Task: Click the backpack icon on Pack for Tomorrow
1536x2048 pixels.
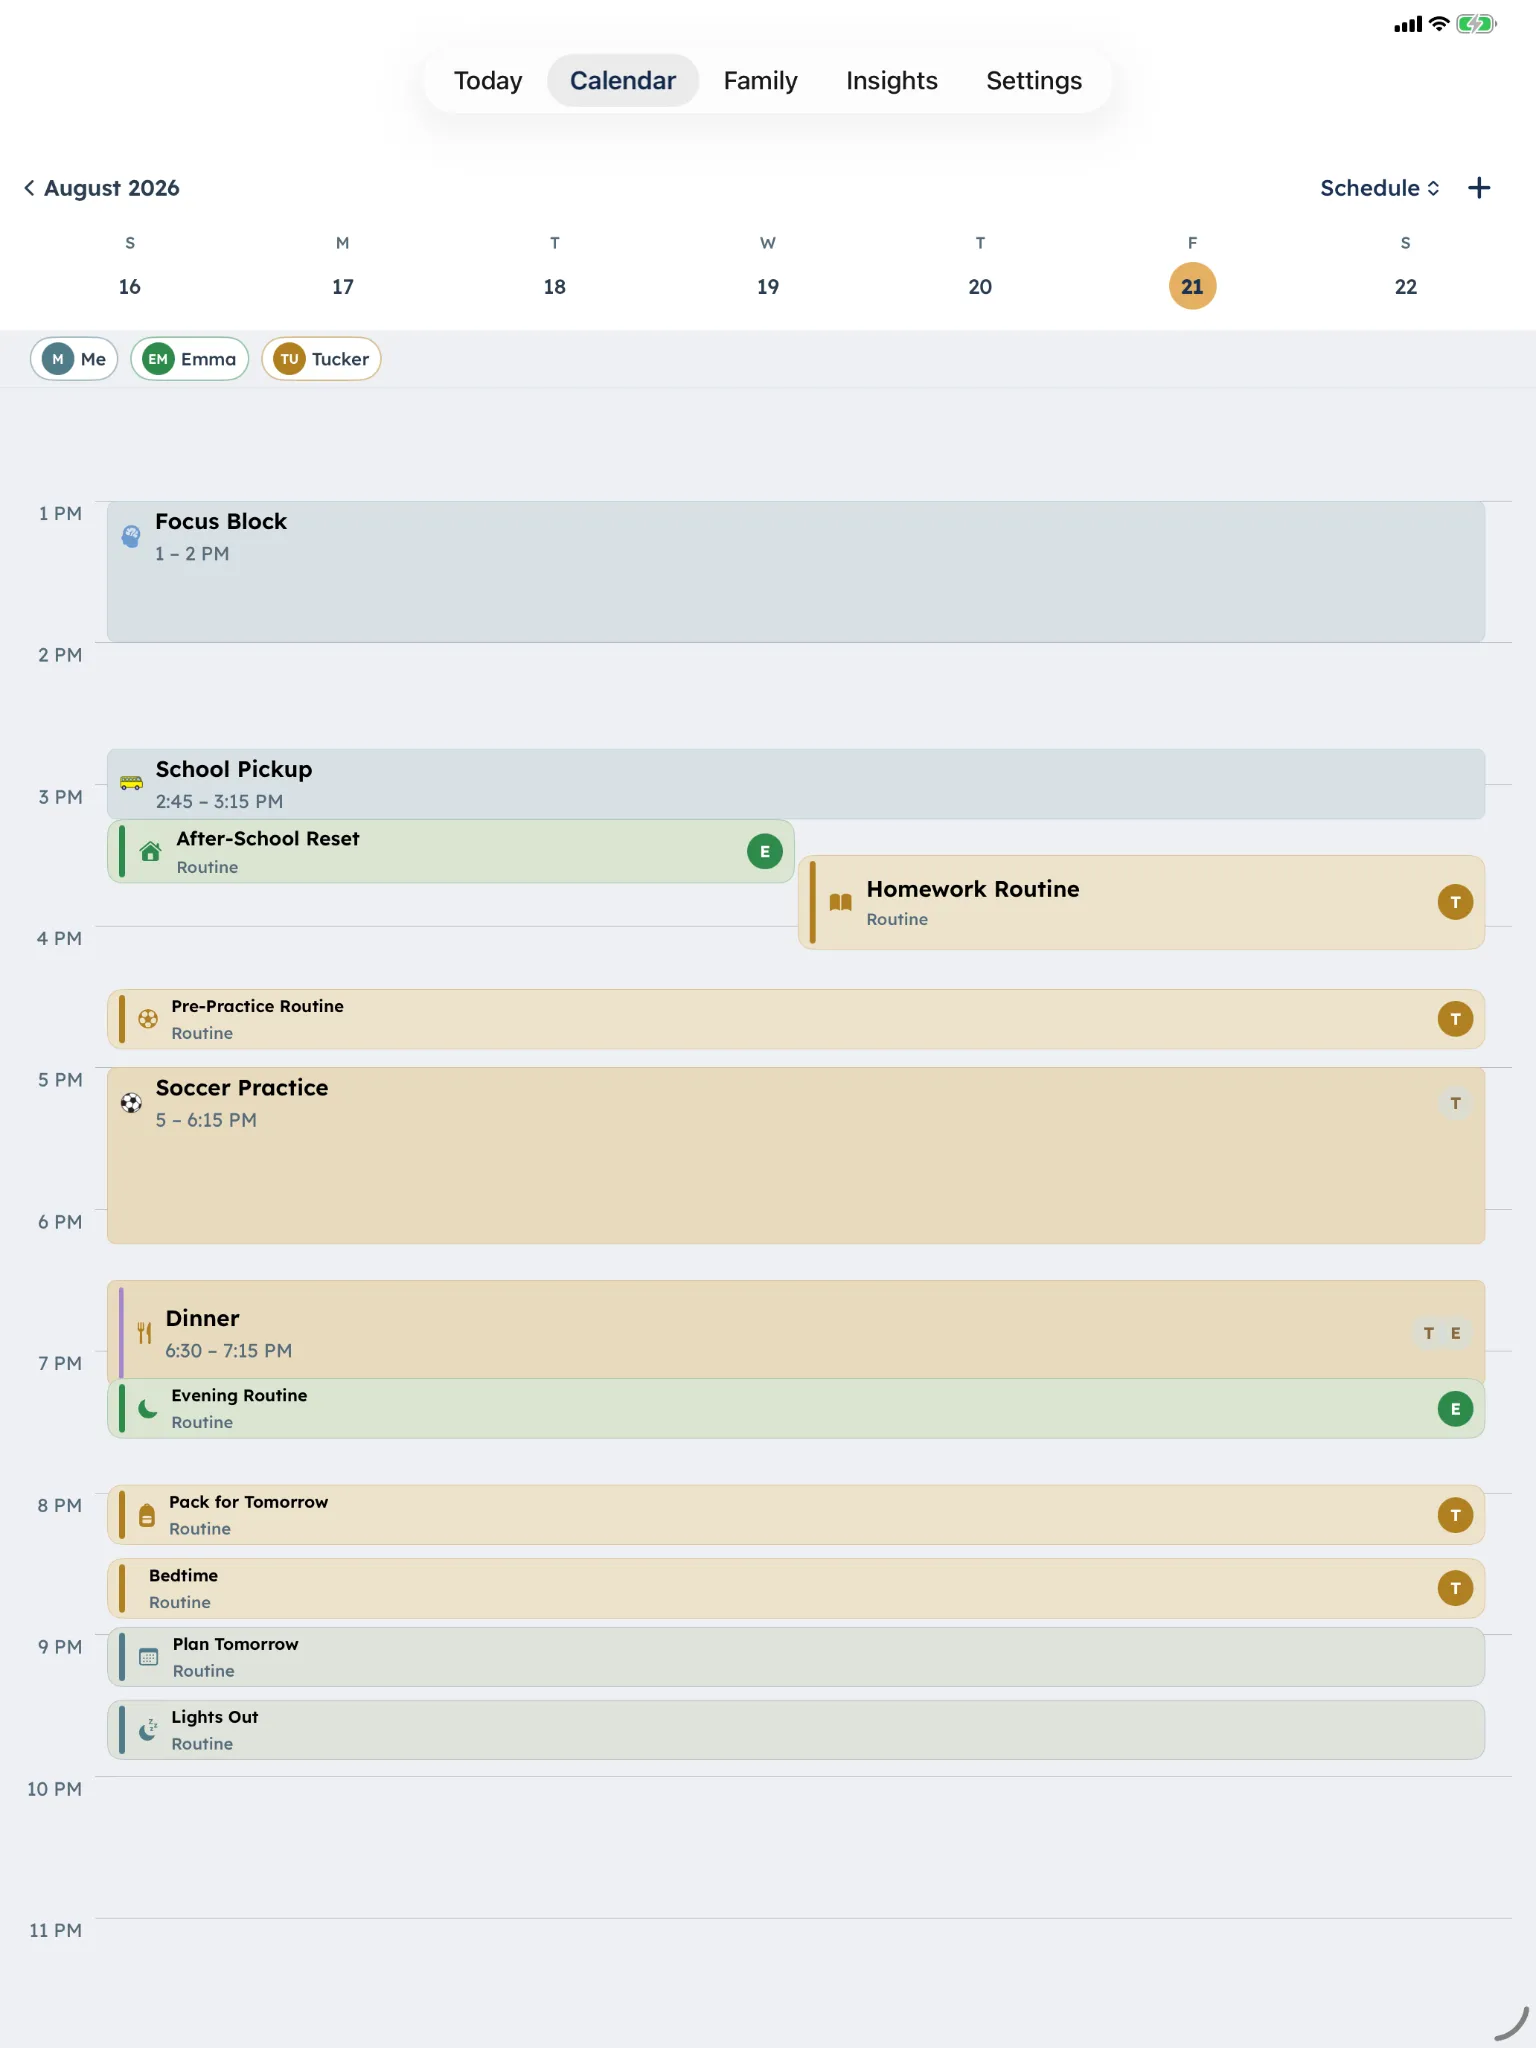Action: 147,1515
